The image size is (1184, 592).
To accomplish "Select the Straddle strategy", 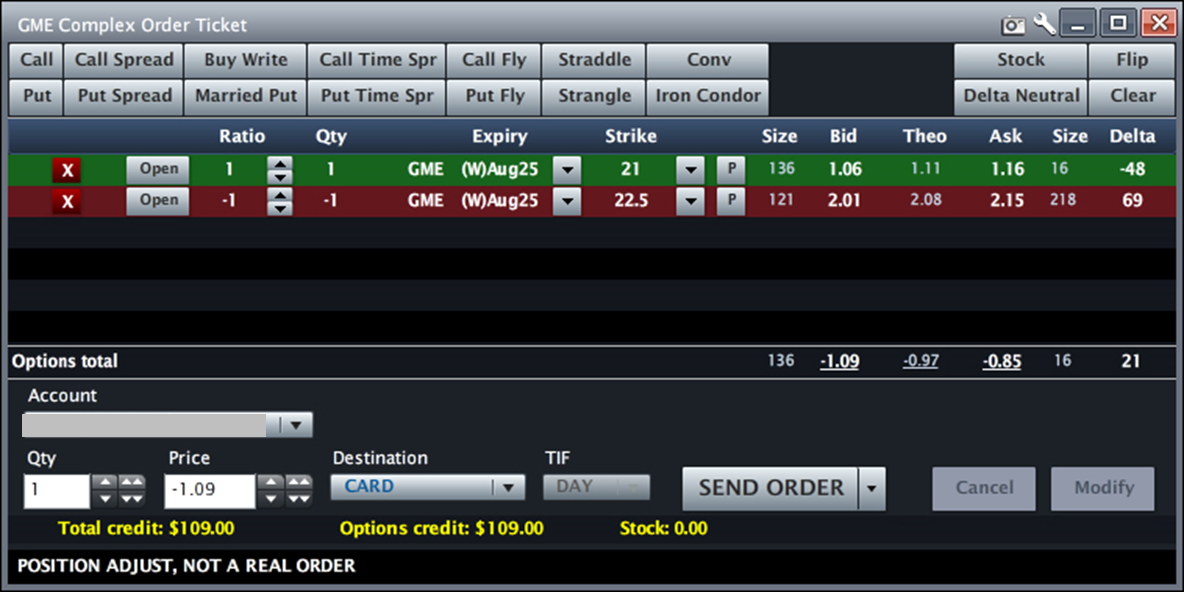I will coord(594,60).
